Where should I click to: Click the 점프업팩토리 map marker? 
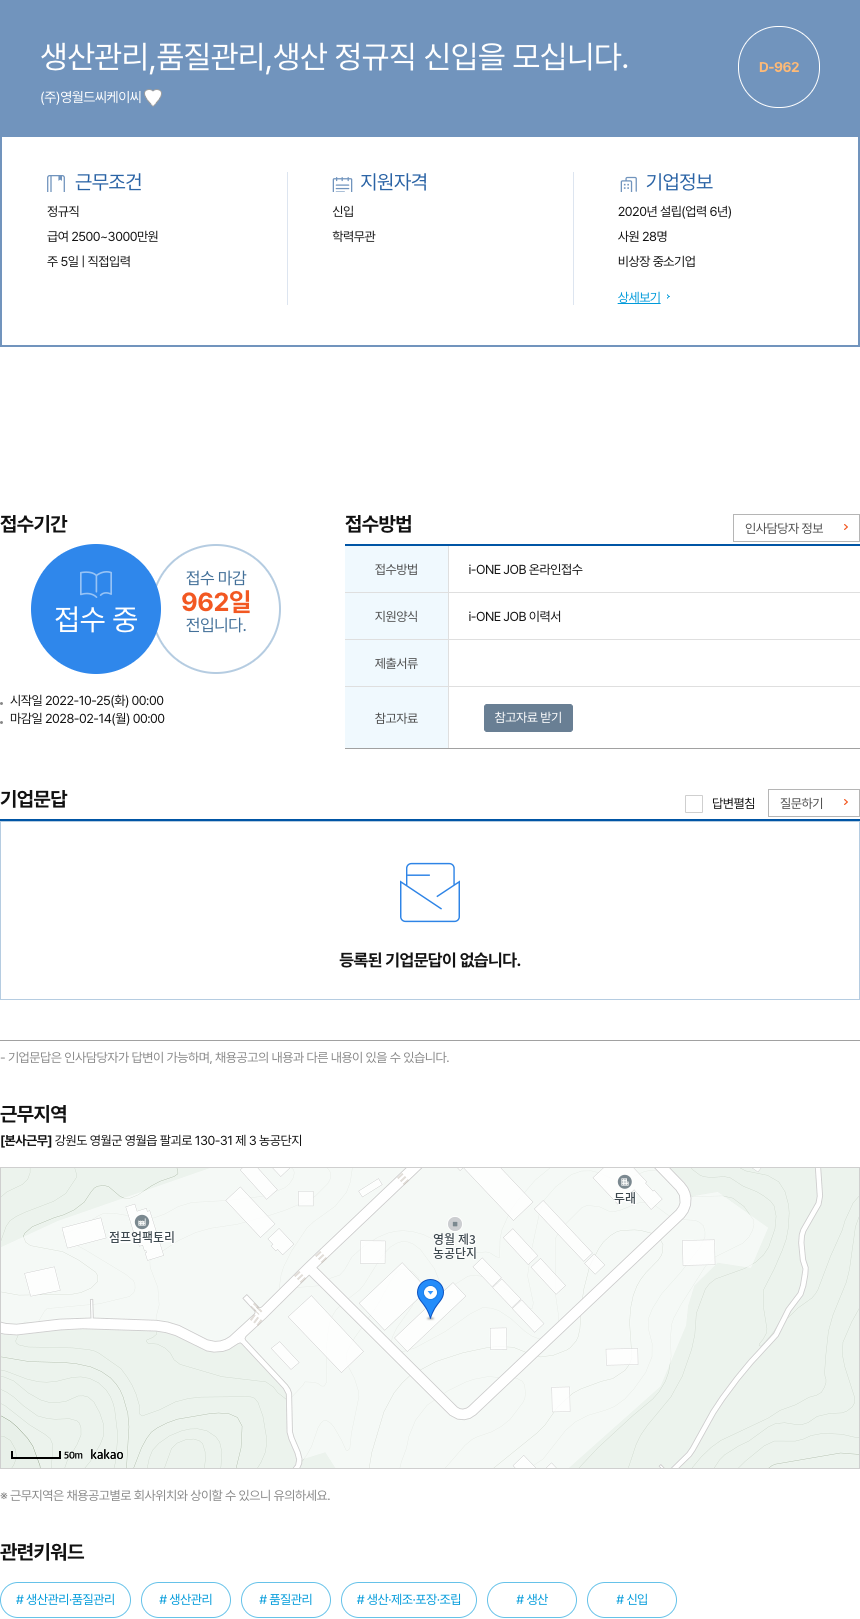pyautogui.click(x=142, y=1221)
